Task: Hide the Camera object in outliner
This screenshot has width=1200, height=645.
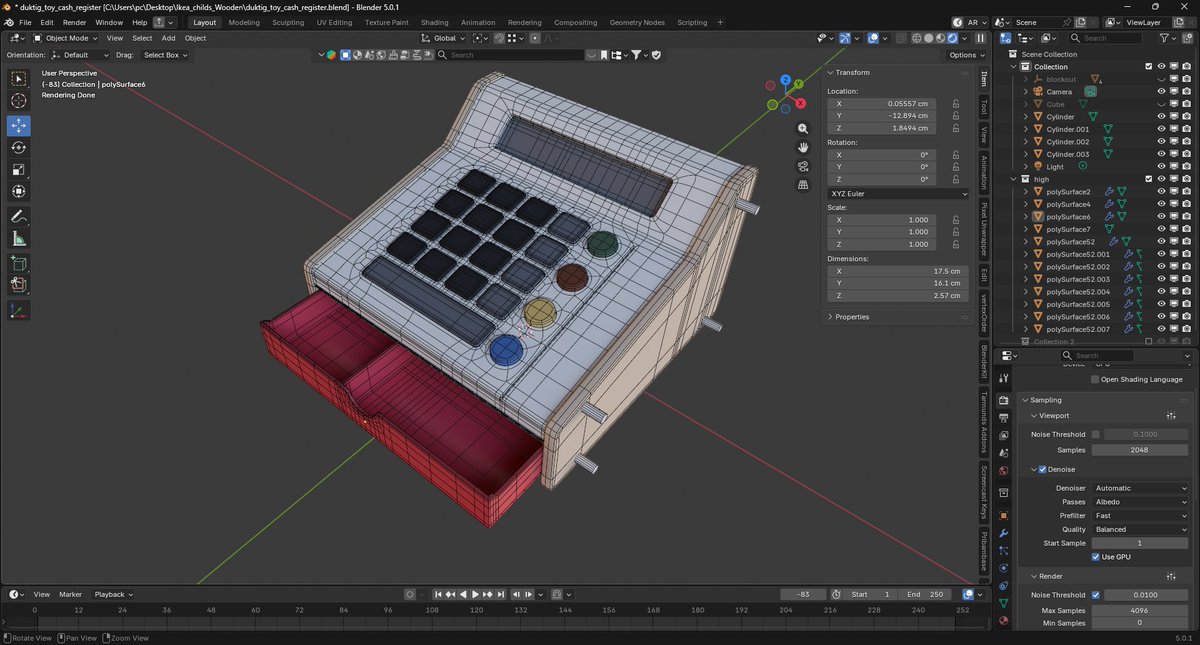Action: coord(1161,92)
